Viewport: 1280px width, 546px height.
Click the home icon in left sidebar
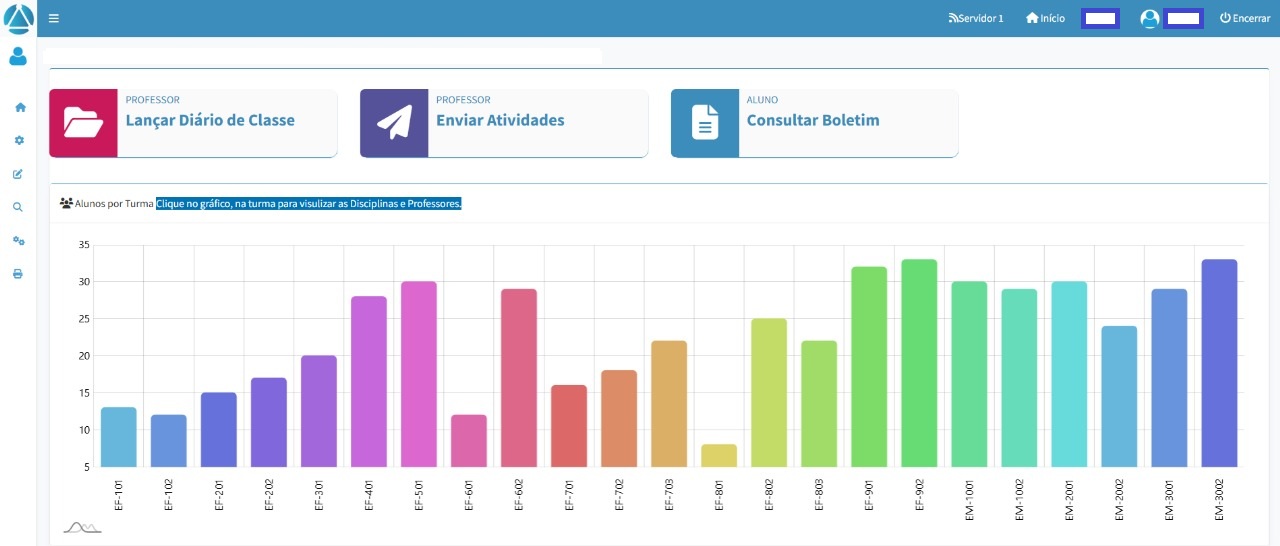pyautogui.click(x=19, y=107)
